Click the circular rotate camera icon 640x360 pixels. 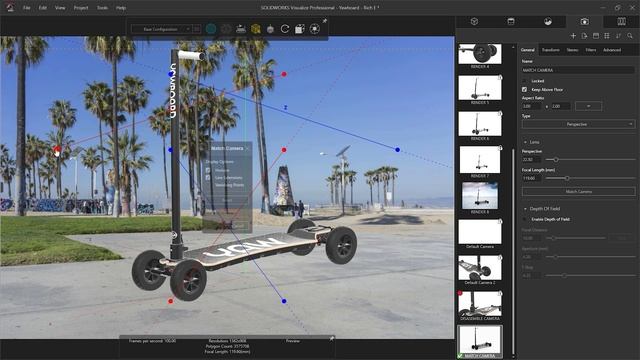coord(285,29)
